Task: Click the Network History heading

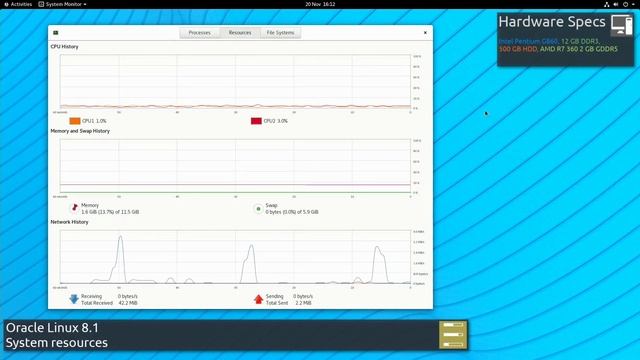Action: [x=69, y=222]
